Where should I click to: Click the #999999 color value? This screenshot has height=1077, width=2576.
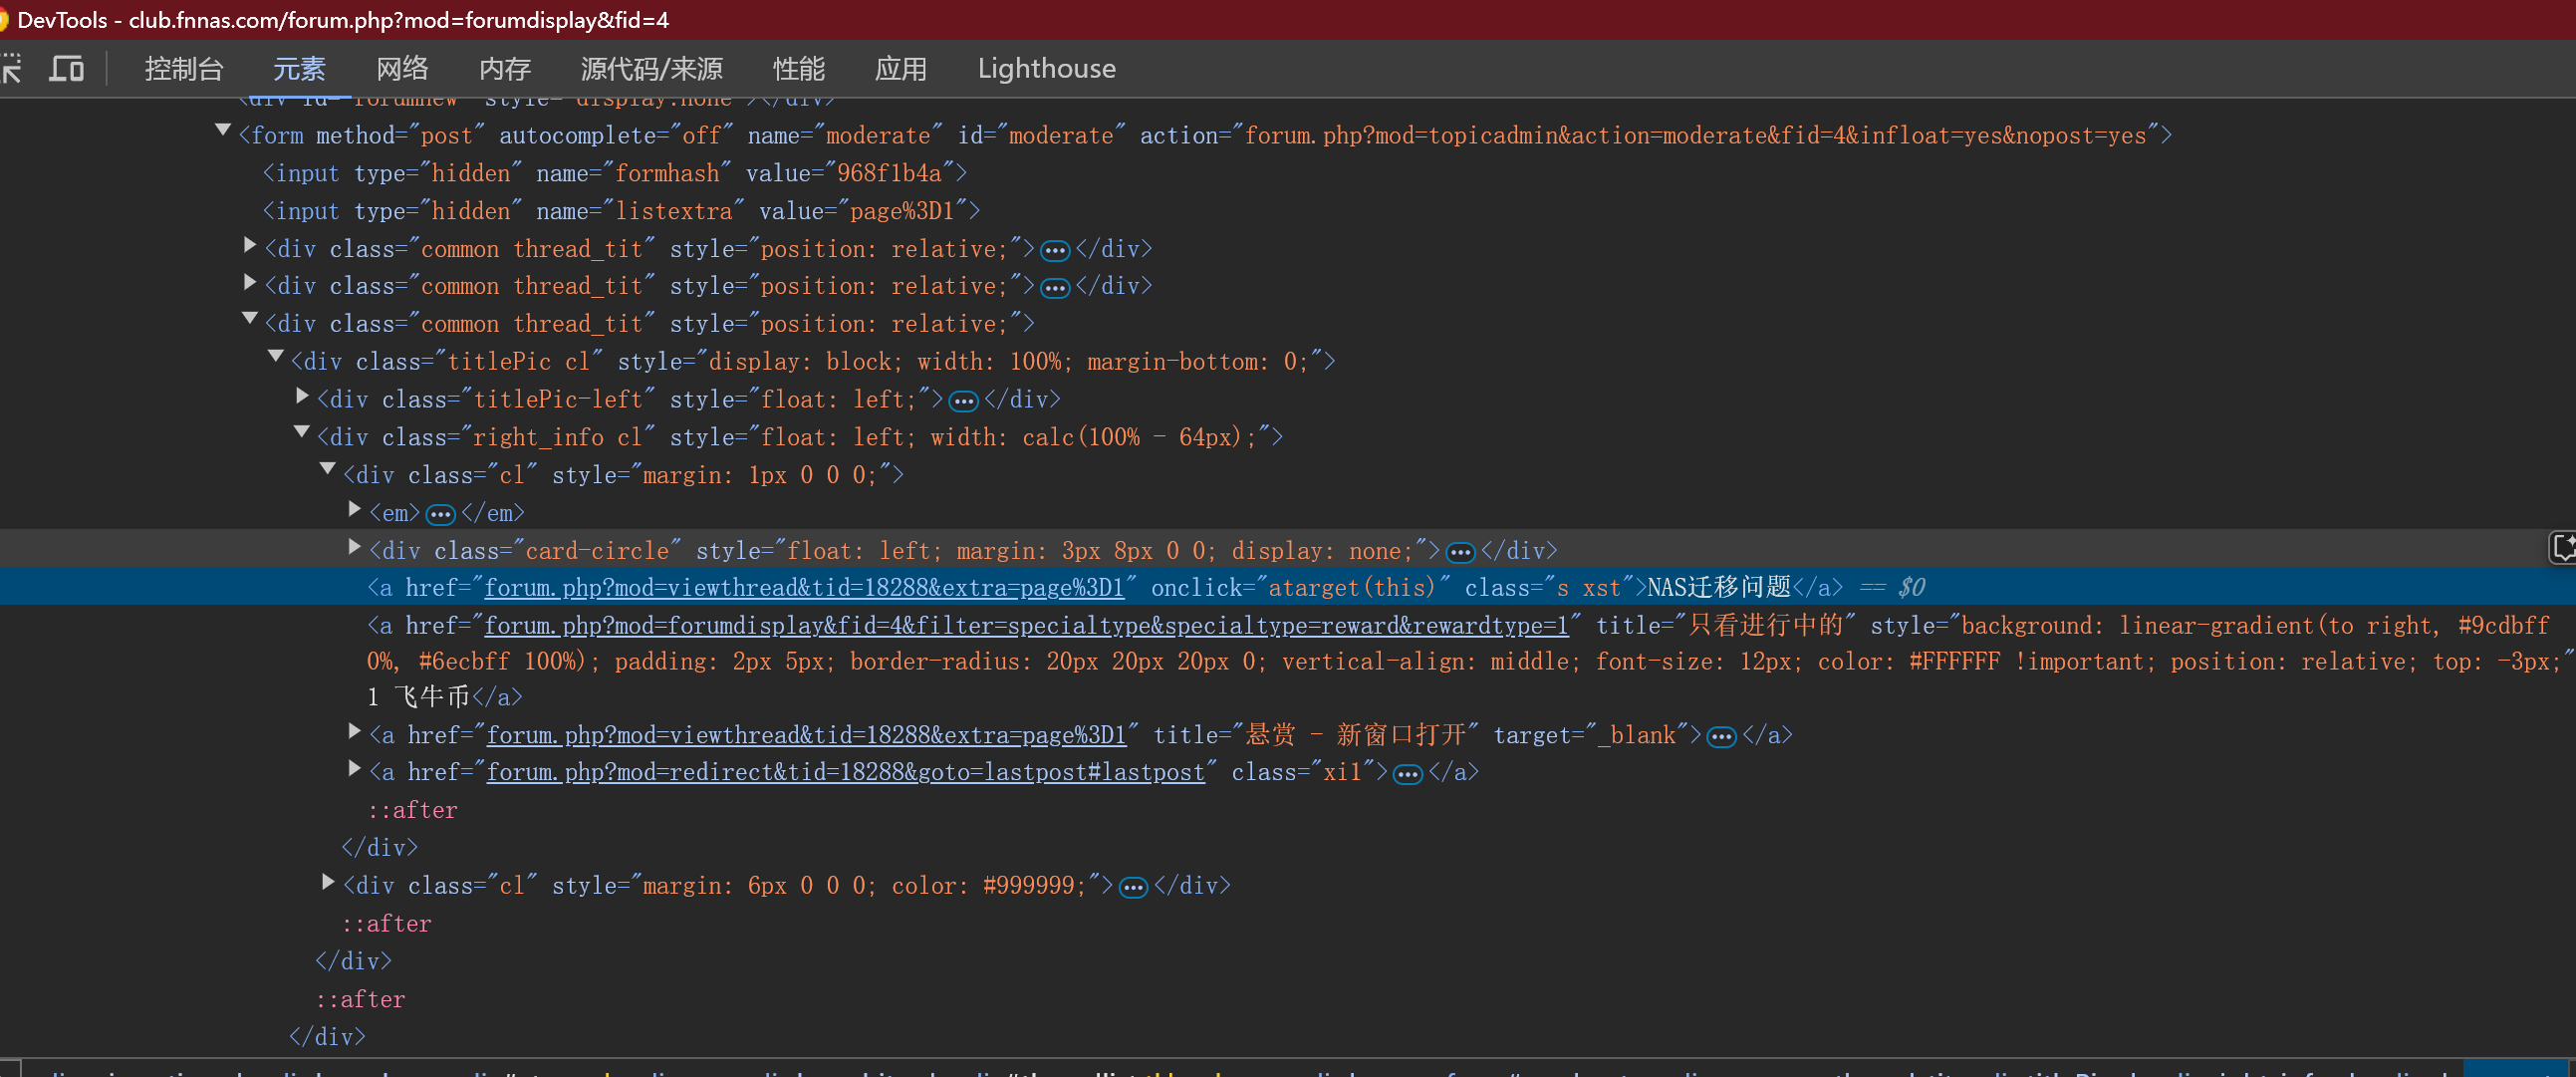point(1028,886)
